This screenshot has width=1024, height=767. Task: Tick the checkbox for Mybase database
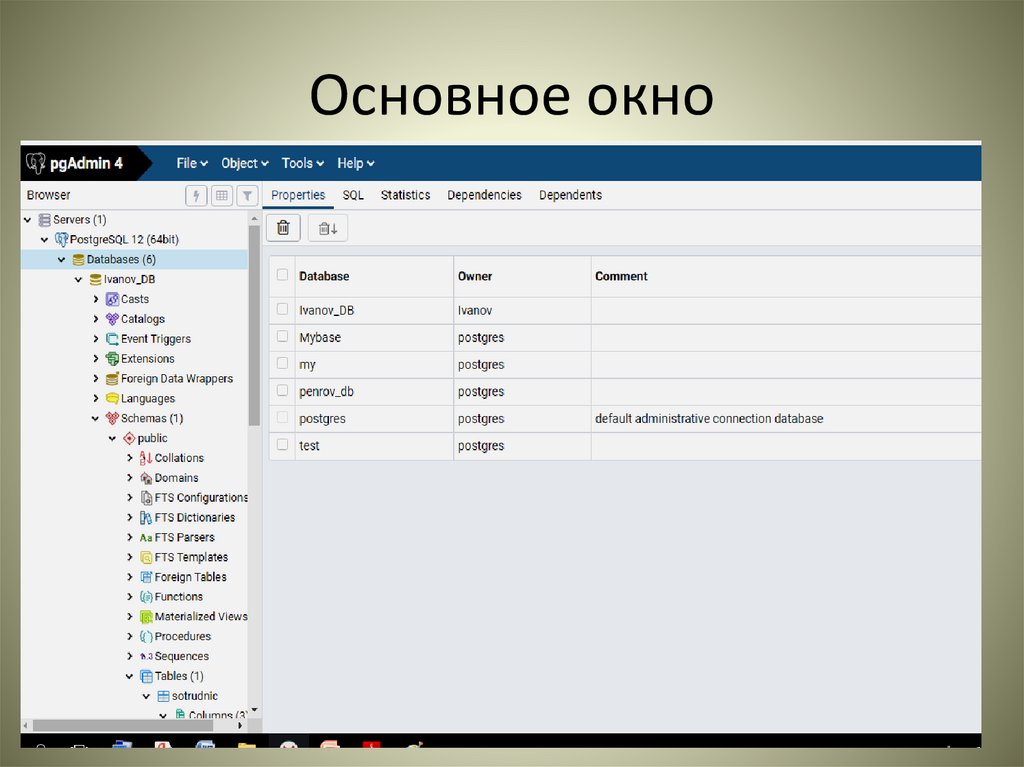tap(282, 337)
